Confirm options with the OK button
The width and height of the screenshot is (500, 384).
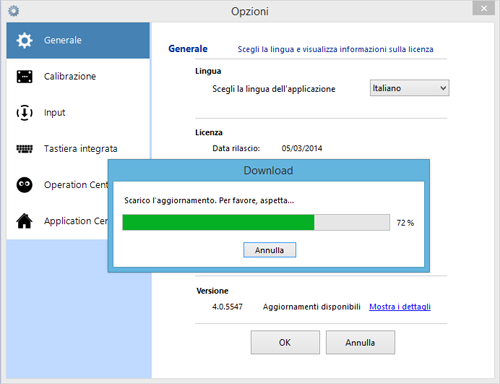tap(285, 342)
